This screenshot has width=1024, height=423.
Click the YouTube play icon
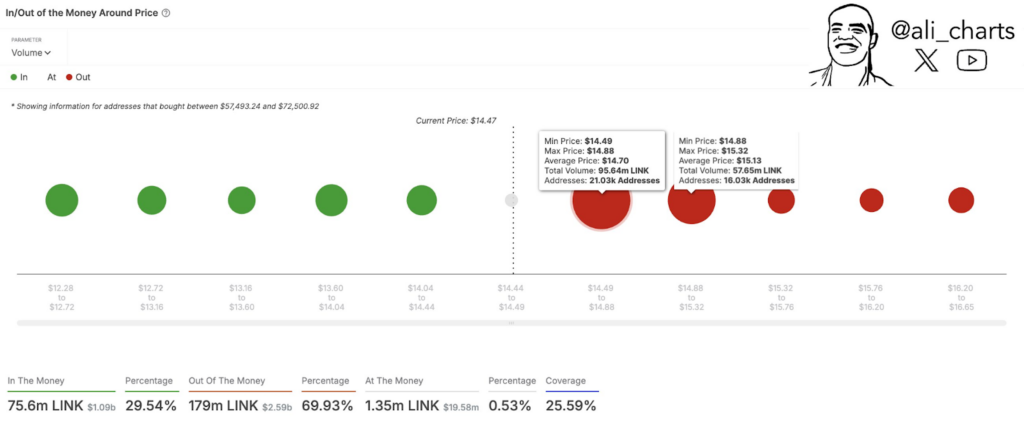[972, 60]
